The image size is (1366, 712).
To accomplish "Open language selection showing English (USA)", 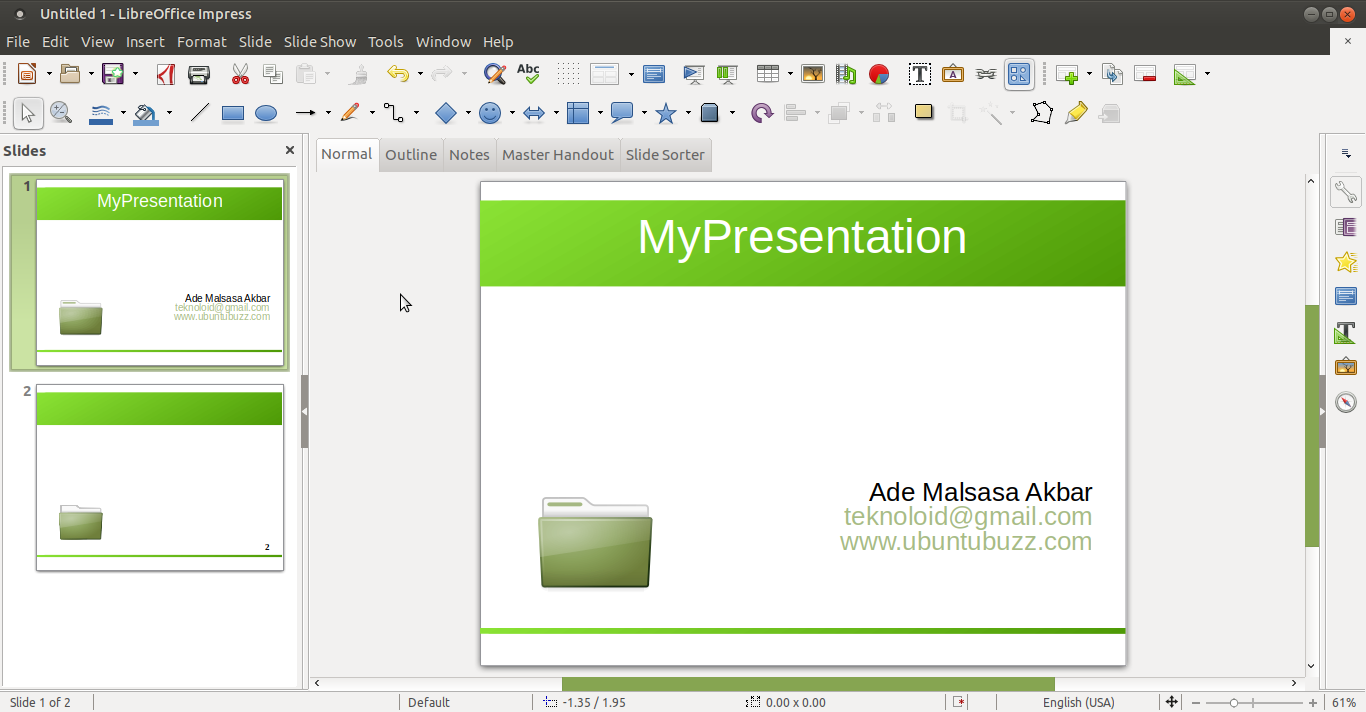I will (1079, 702).
